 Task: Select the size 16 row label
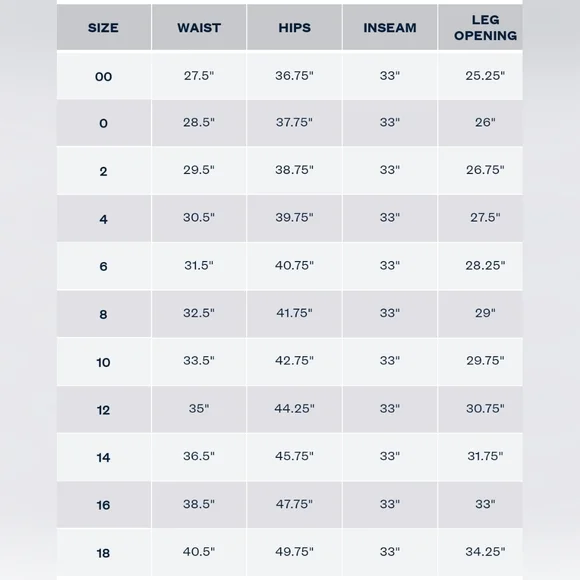tap(103, 505)
